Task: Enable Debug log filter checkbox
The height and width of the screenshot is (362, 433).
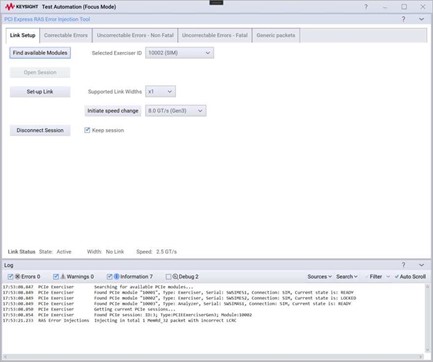Action: (x=168, y=277)
